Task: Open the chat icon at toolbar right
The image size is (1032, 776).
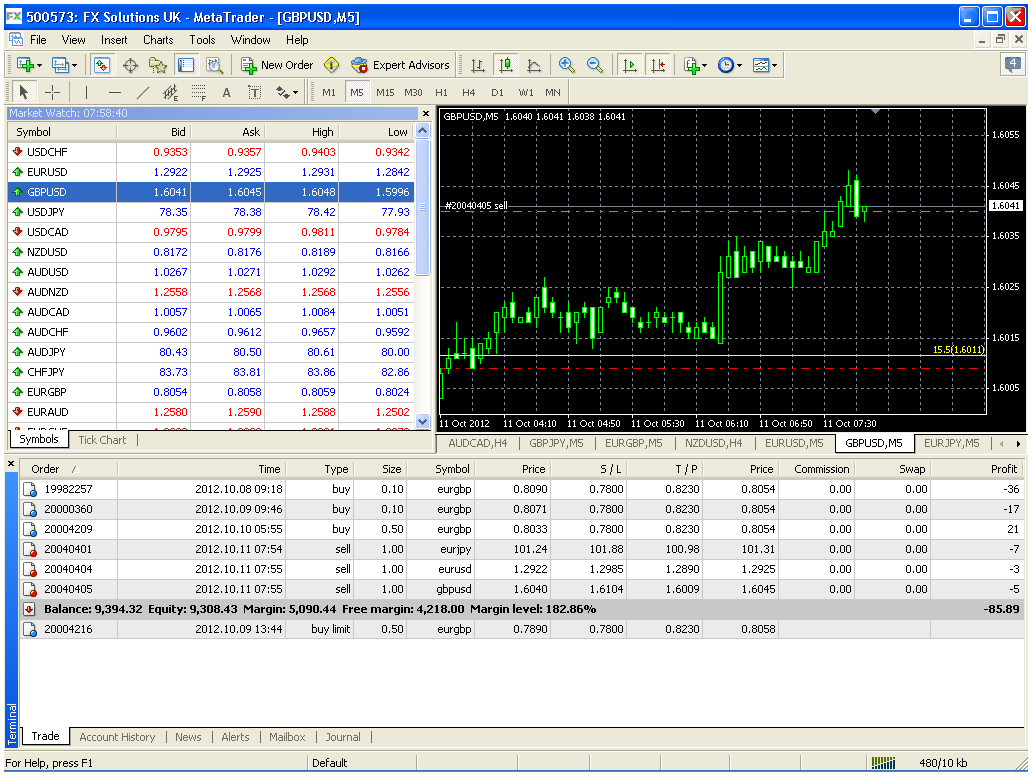Action: point(1012,65)
